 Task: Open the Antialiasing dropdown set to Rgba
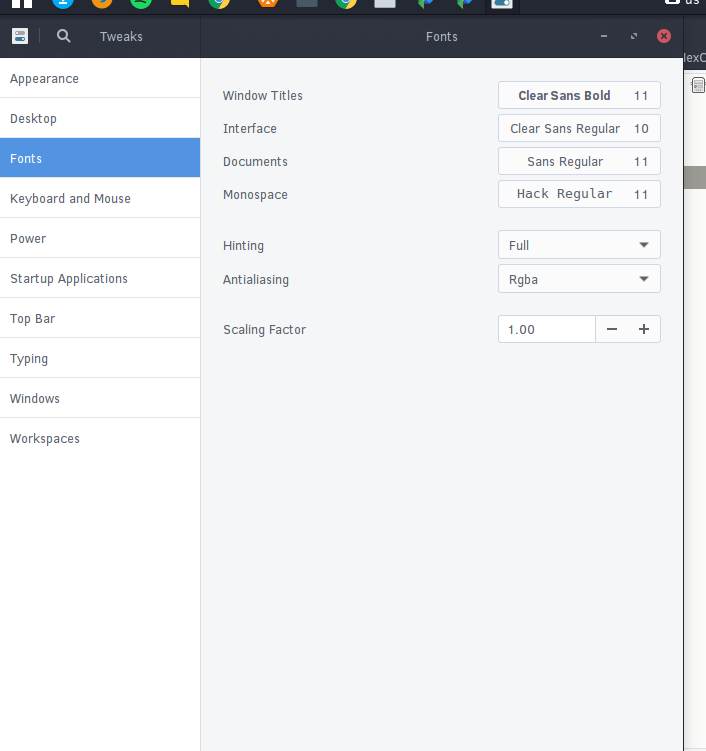tap(579, 279)
